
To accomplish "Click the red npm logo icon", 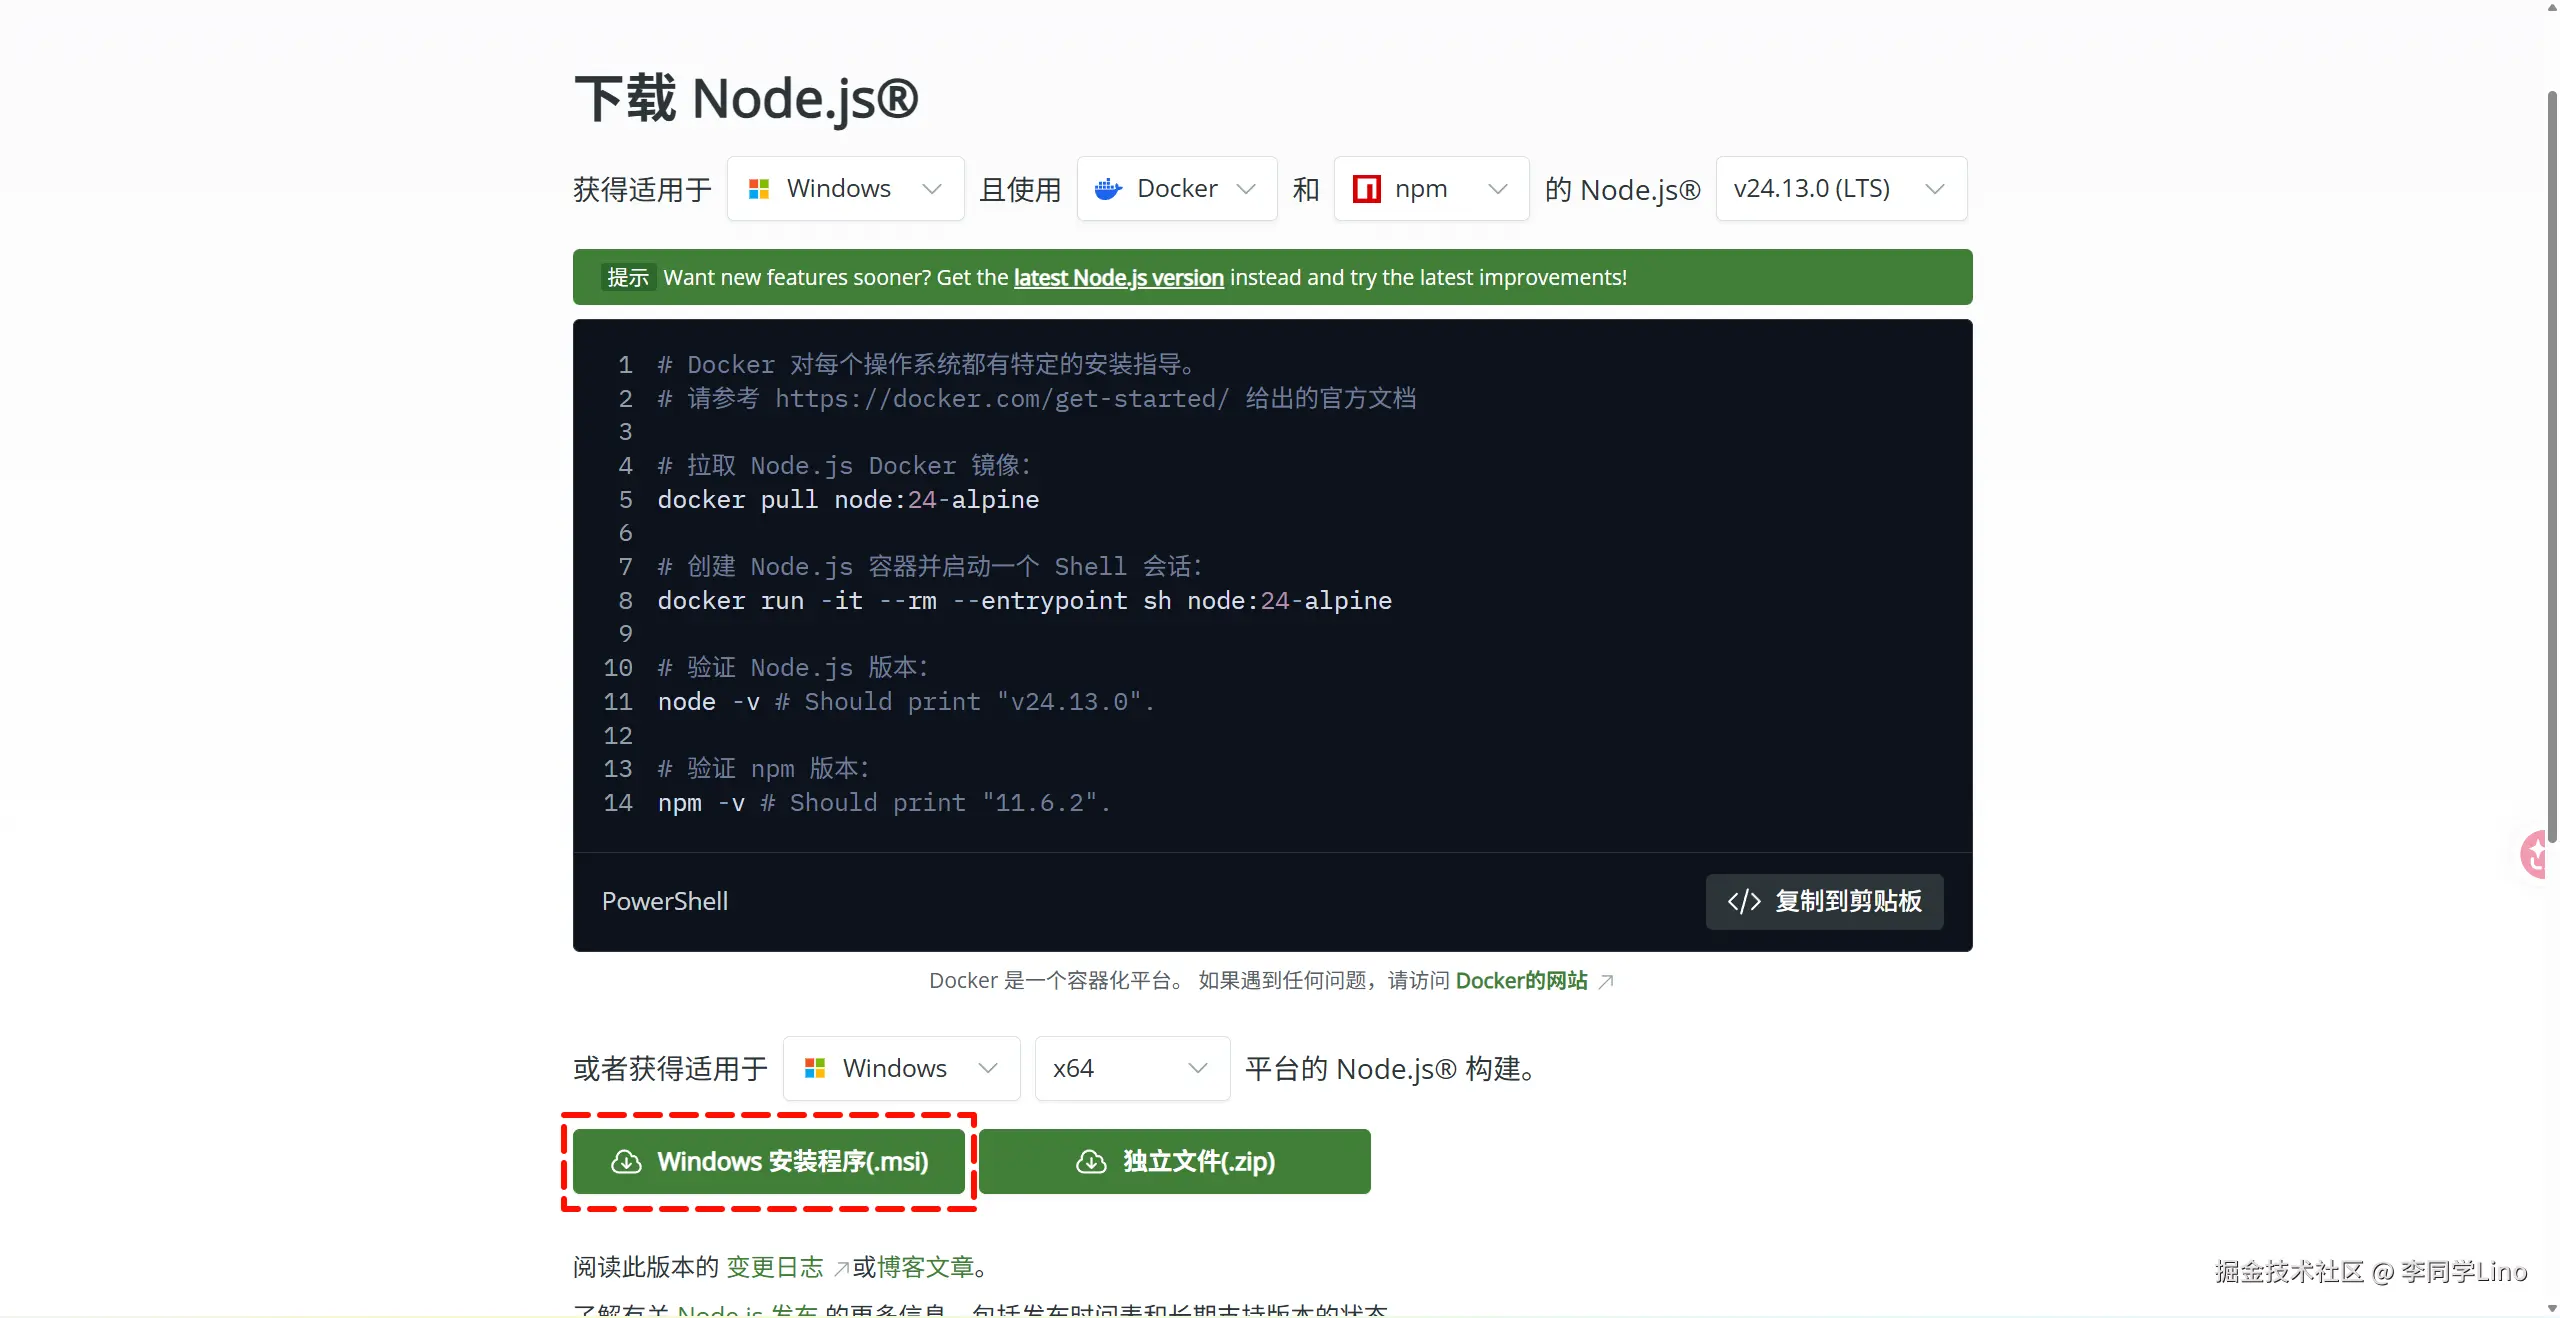I will click(x=1366, y=189).
